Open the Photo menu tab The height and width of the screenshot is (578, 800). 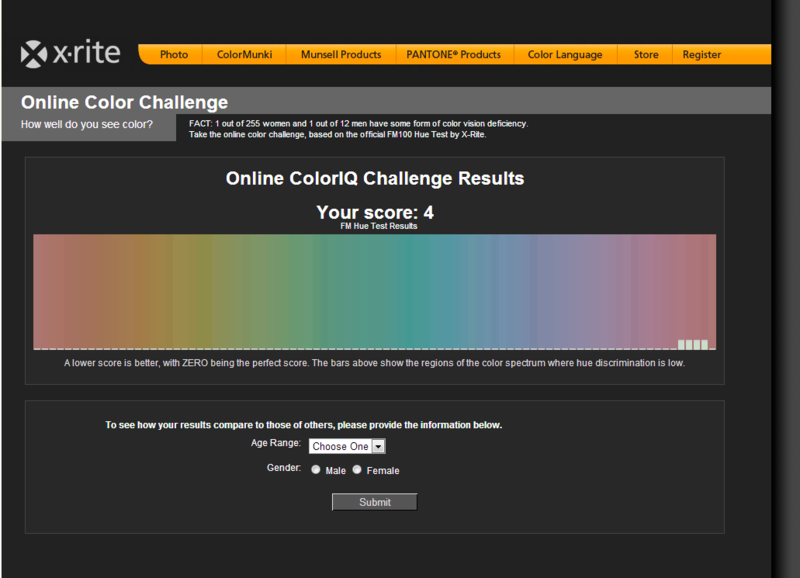(x=174, y=55)
